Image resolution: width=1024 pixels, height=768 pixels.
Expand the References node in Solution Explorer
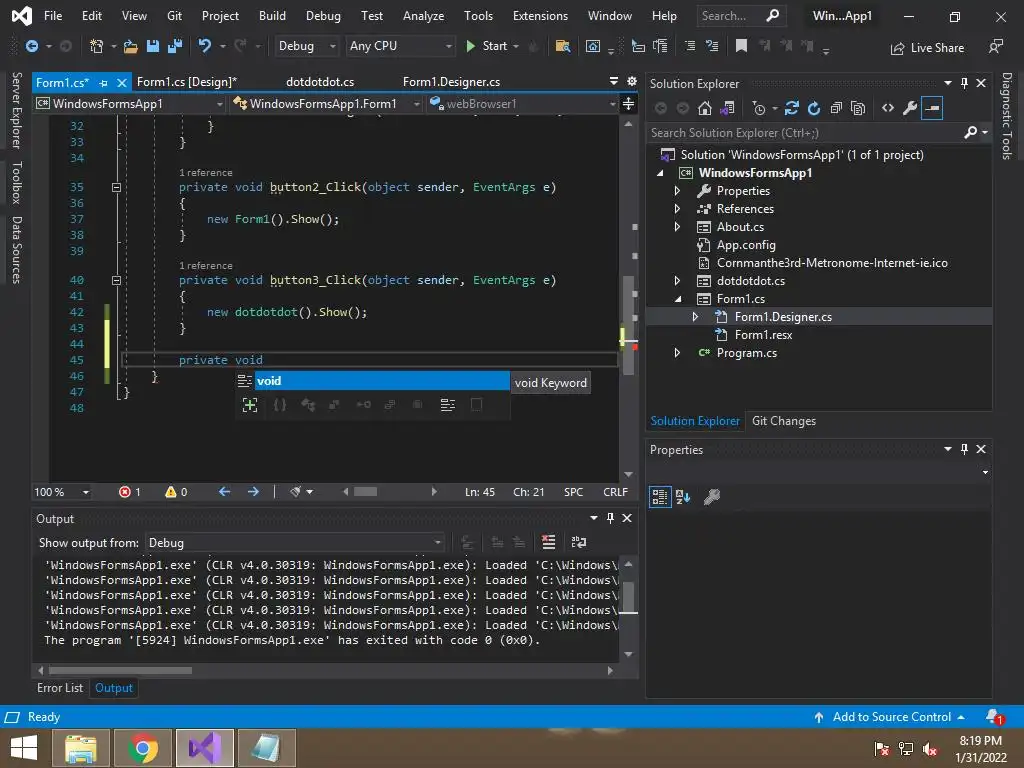(677, 209)
